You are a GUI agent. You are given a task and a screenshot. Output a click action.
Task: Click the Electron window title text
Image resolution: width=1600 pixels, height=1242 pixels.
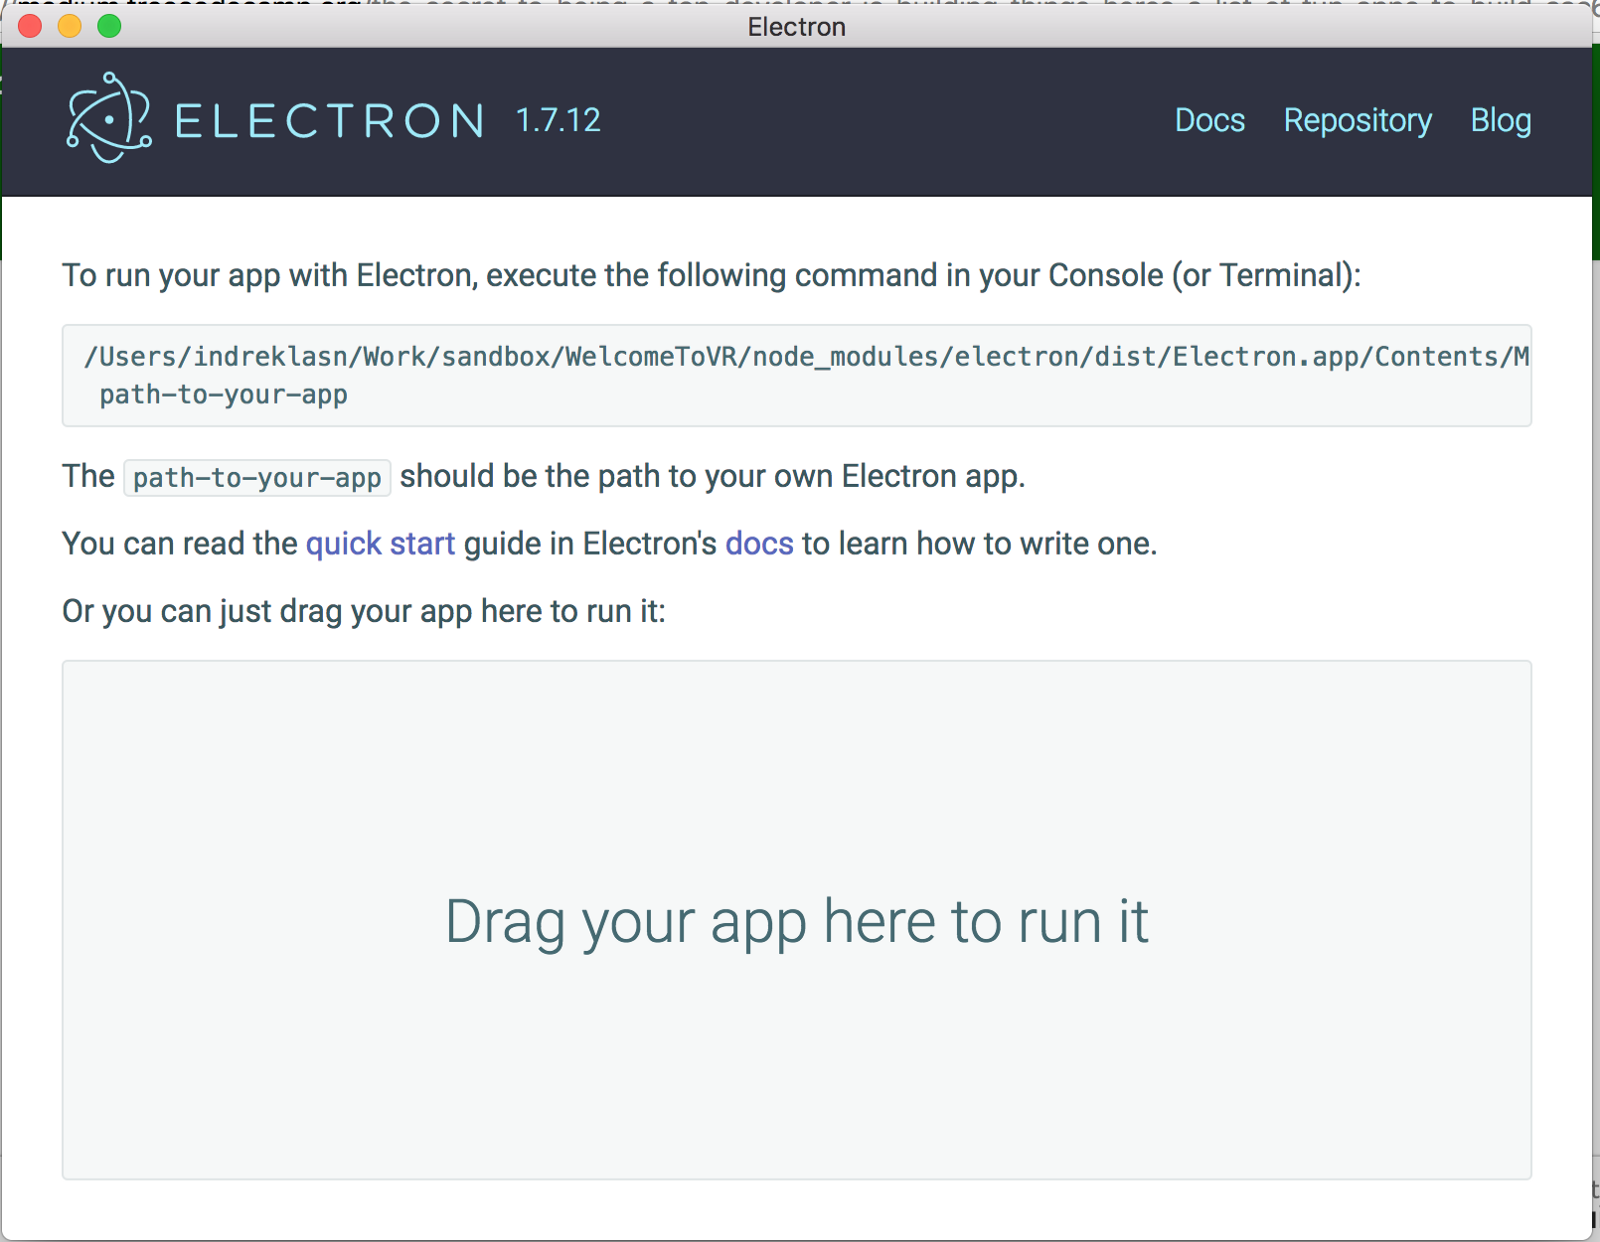797,27
